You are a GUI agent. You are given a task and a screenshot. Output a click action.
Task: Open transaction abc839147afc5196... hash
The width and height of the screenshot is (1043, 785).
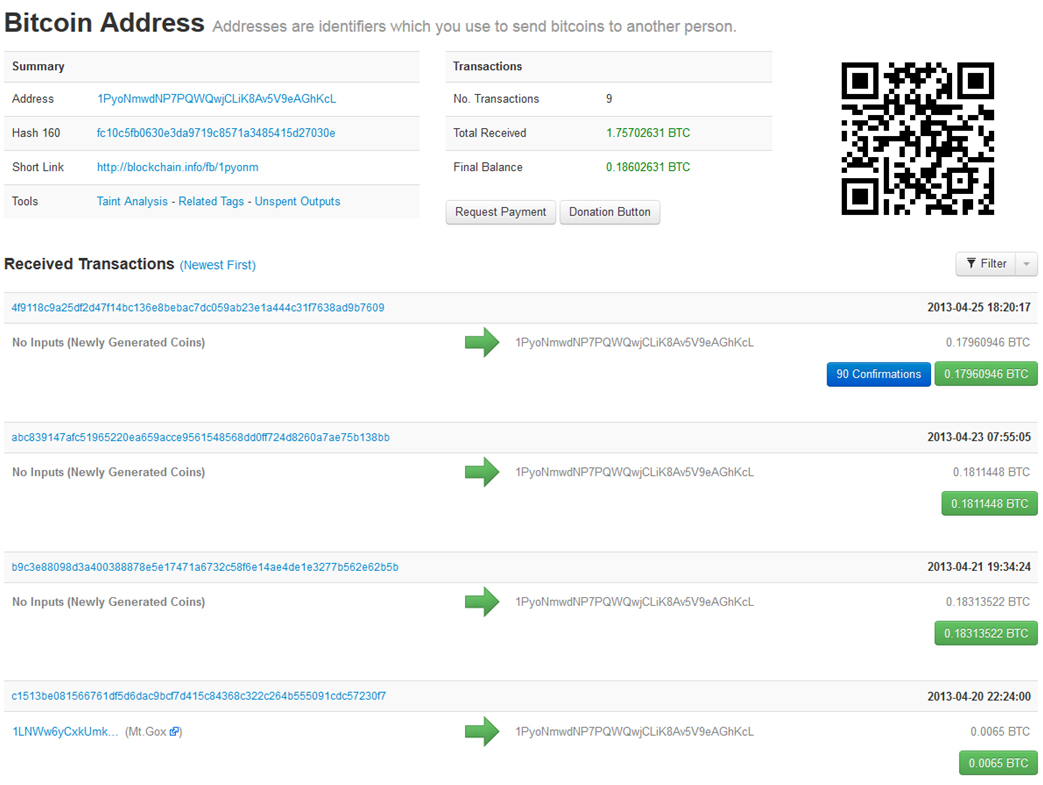tap(200, 438)
